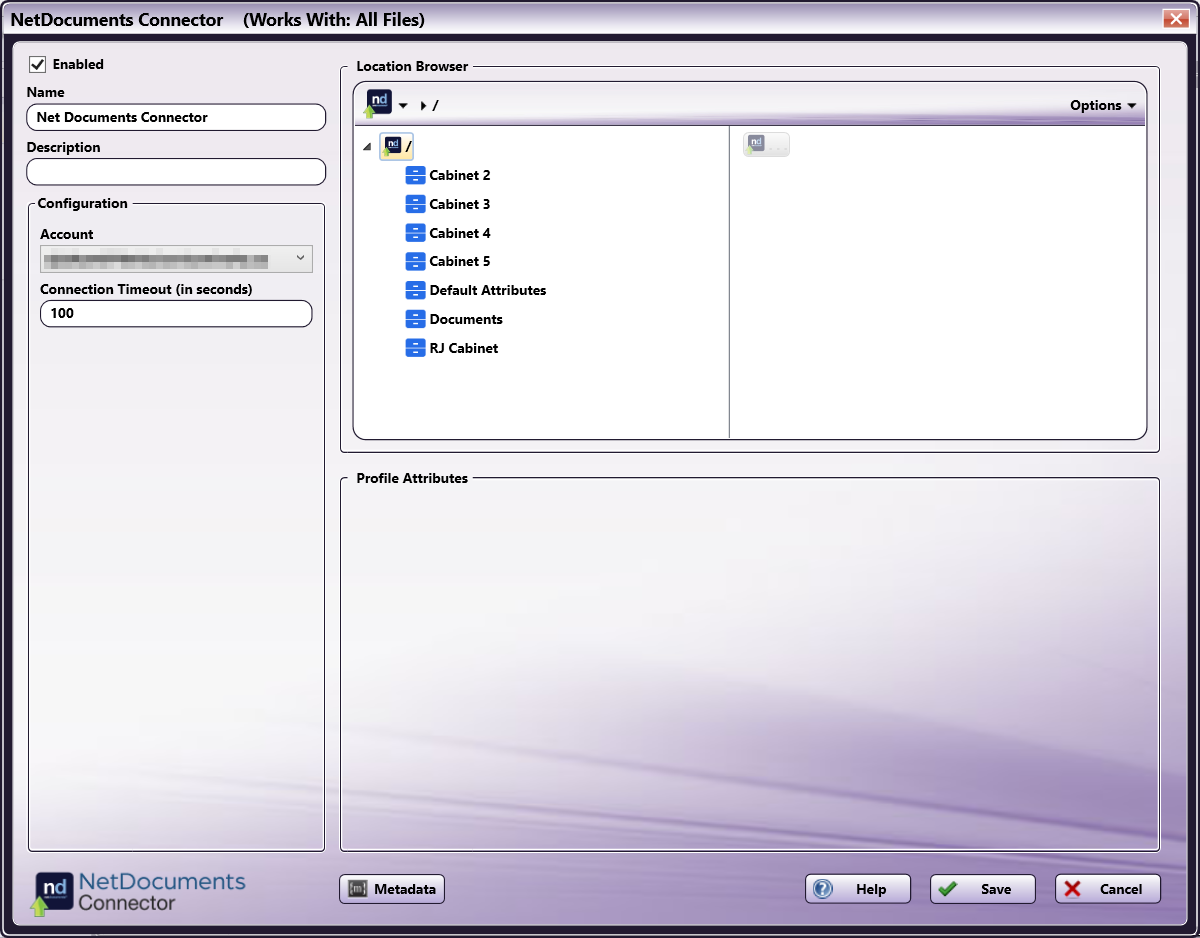Click the Cabinet 4 cabinet icon

[x=416, y=233]
